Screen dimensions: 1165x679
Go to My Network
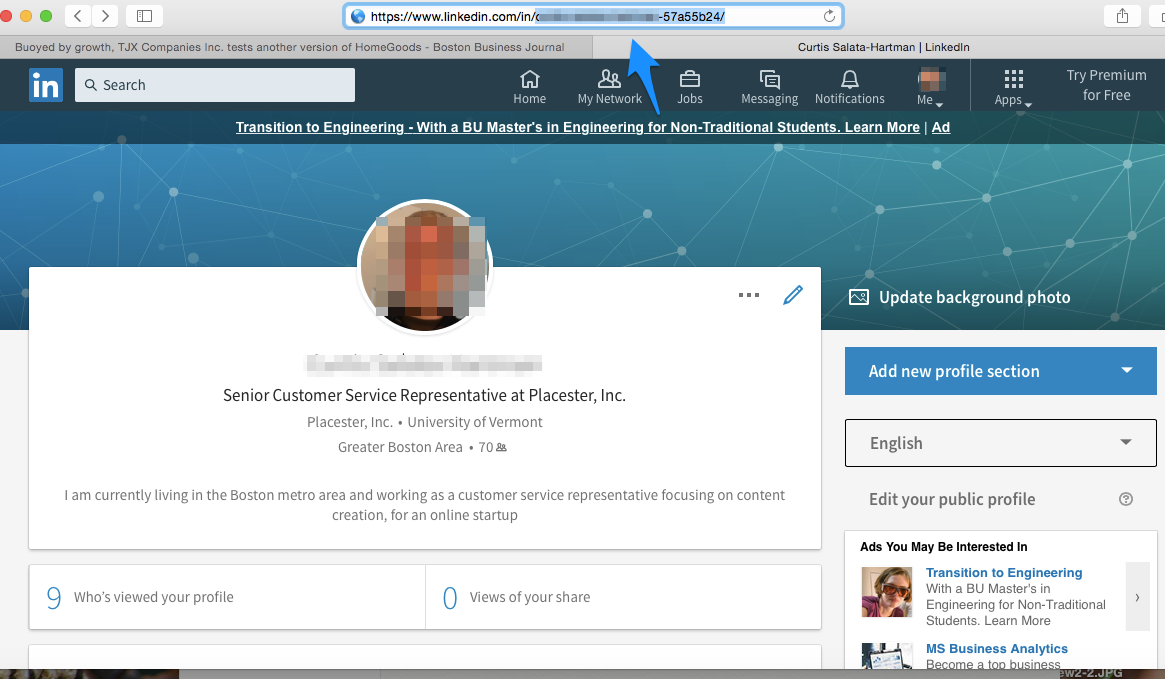pyautogui.click(x=609, y=86)
